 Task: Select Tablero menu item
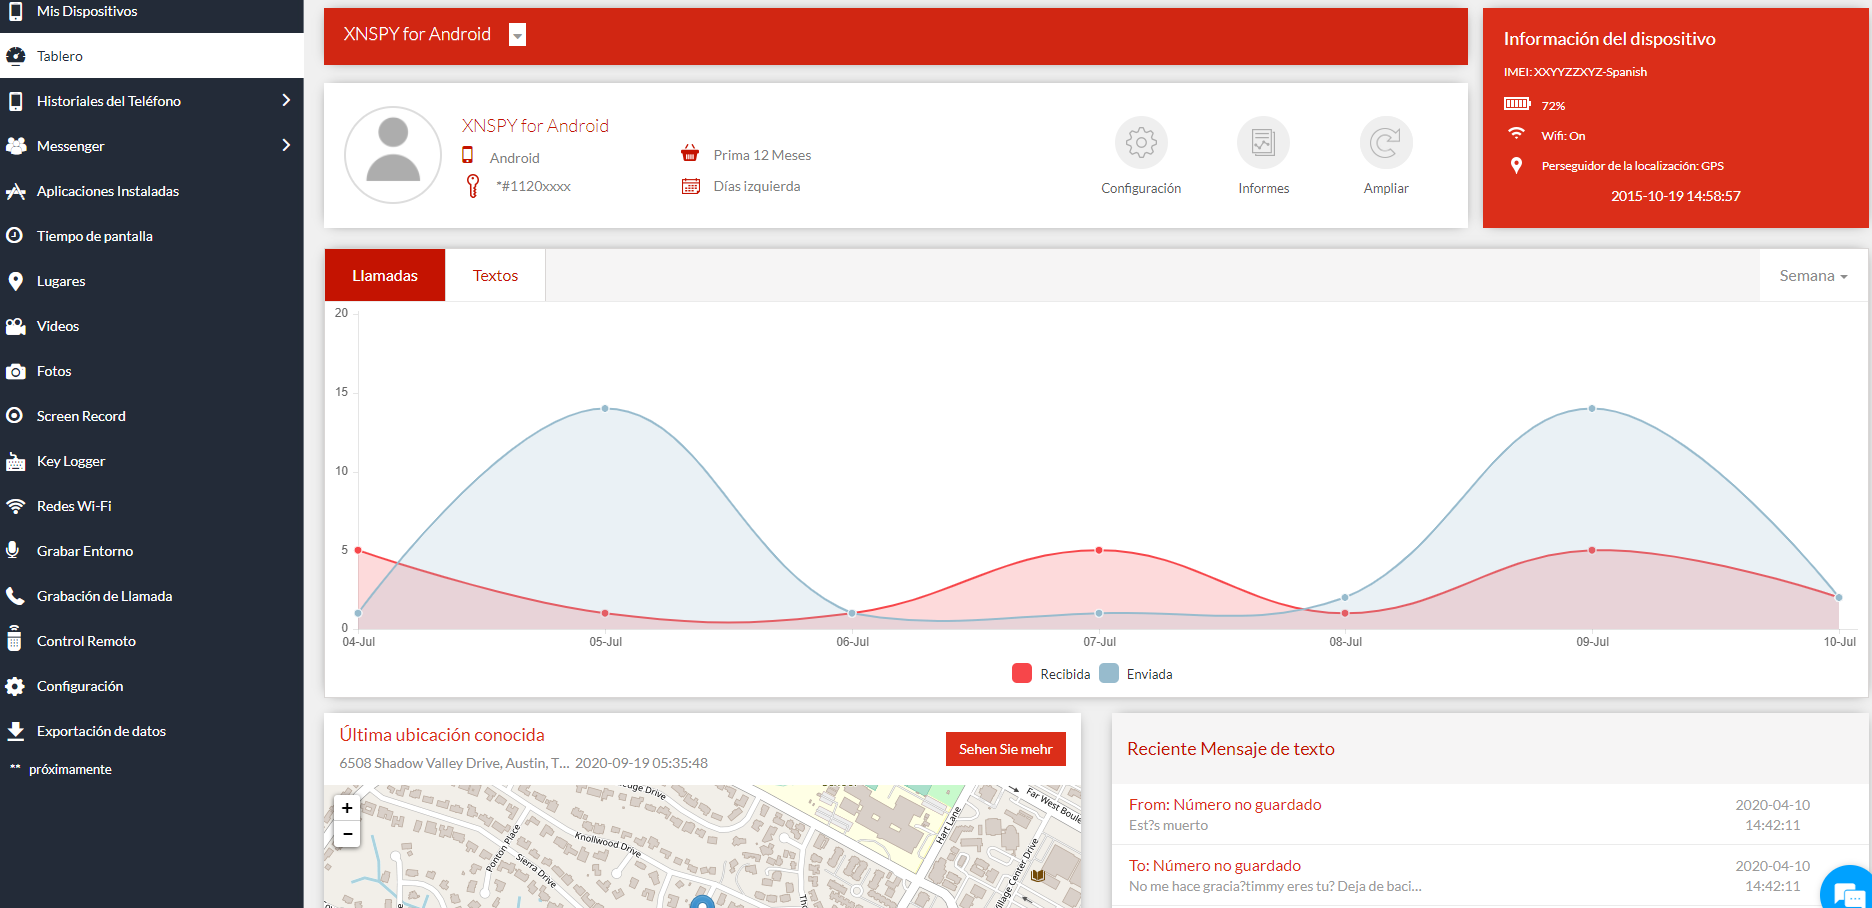coord(152,56)
